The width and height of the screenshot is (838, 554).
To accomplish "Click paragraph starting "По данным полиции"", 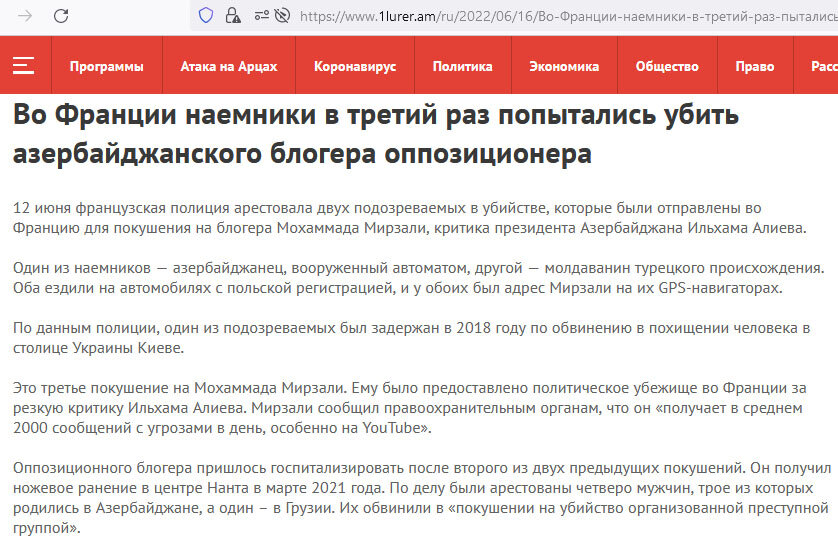I will click(x=412, y=338).
